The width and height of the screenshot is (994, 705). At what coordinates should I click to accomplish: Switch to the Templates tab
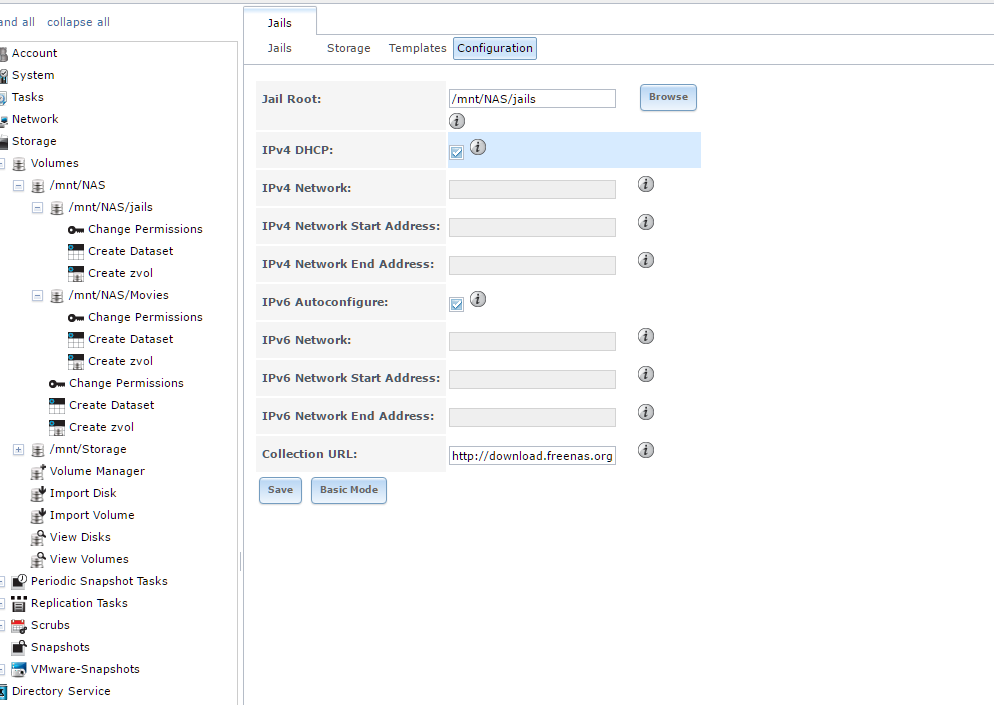point(417,48)
